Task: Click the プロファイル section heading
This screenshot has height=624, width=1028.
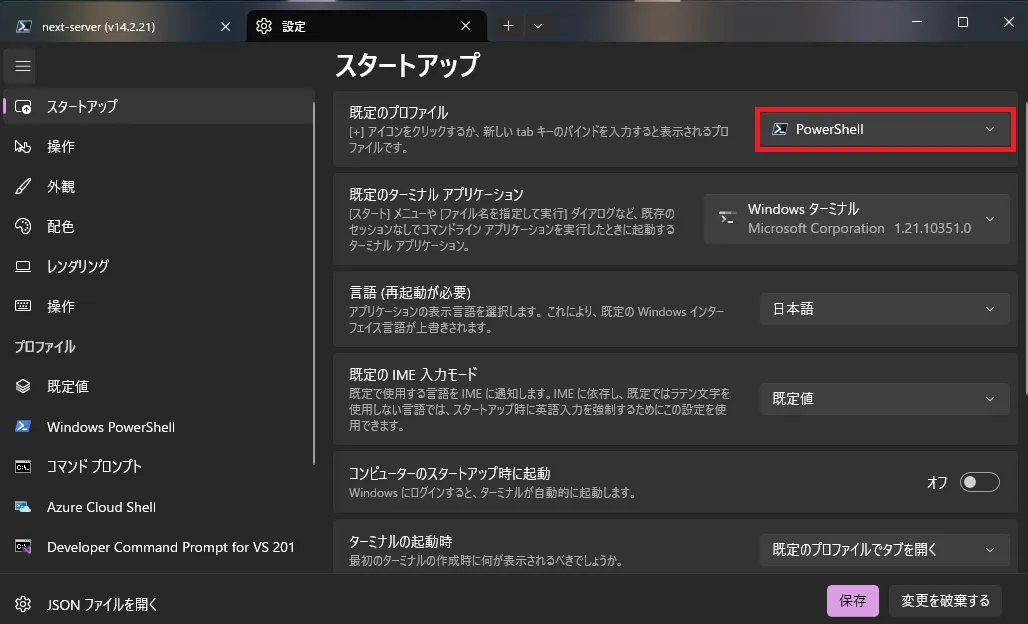Action: (45, 347)
